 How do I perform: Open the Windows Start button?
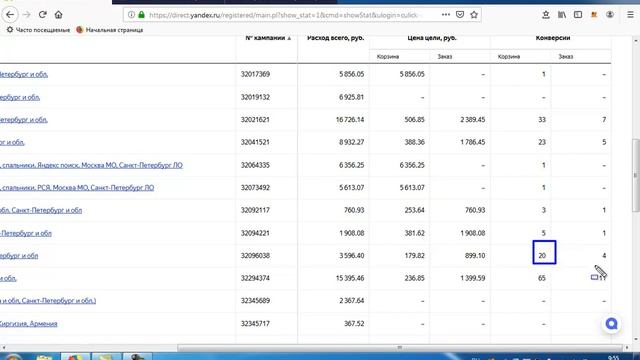[x=13, y=357]
